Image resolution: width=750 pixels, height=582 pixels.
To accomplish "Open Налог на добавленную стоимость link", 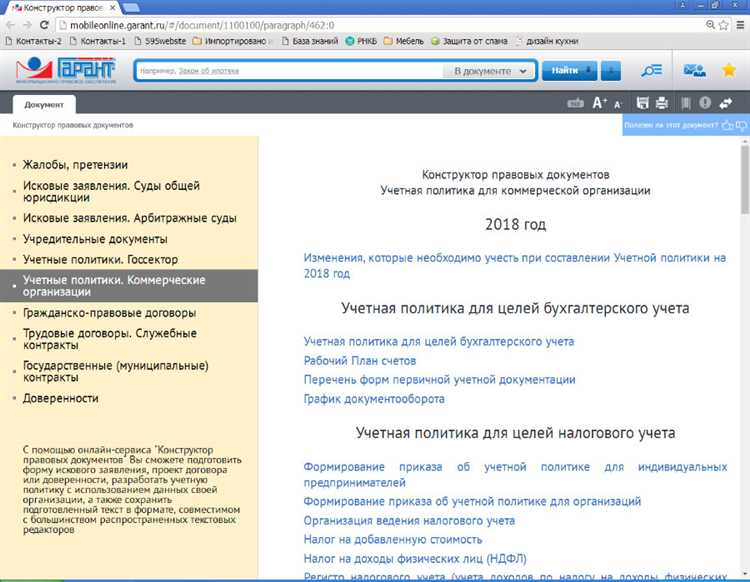I will pos(393,539).
